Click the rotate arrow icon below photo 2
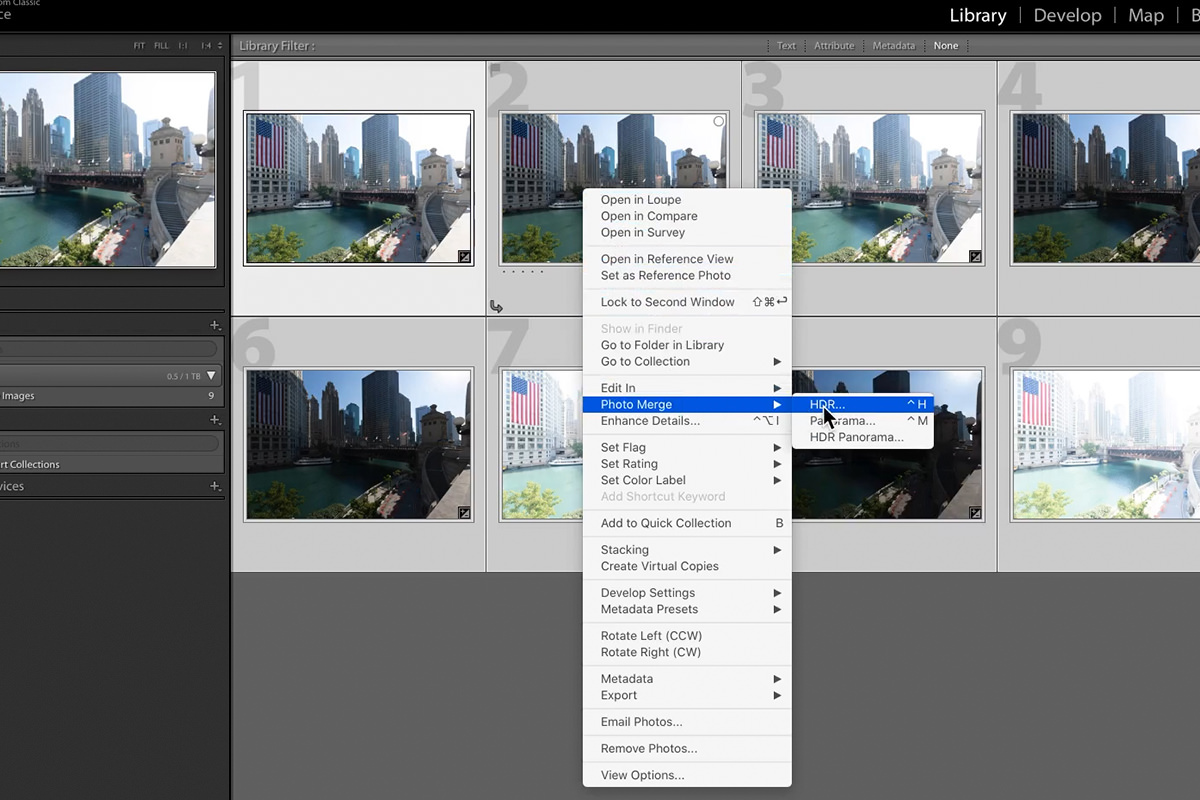 (x=497, y=306)
